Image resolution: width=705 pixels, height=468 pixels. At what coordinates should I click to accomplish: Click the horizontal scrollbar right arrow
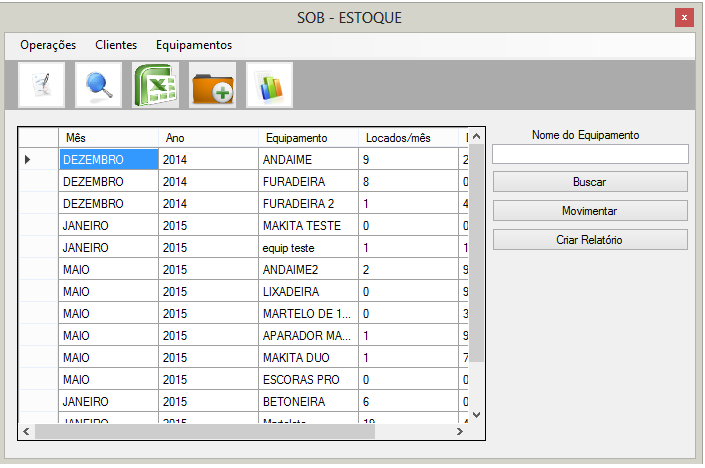(460, 432)
